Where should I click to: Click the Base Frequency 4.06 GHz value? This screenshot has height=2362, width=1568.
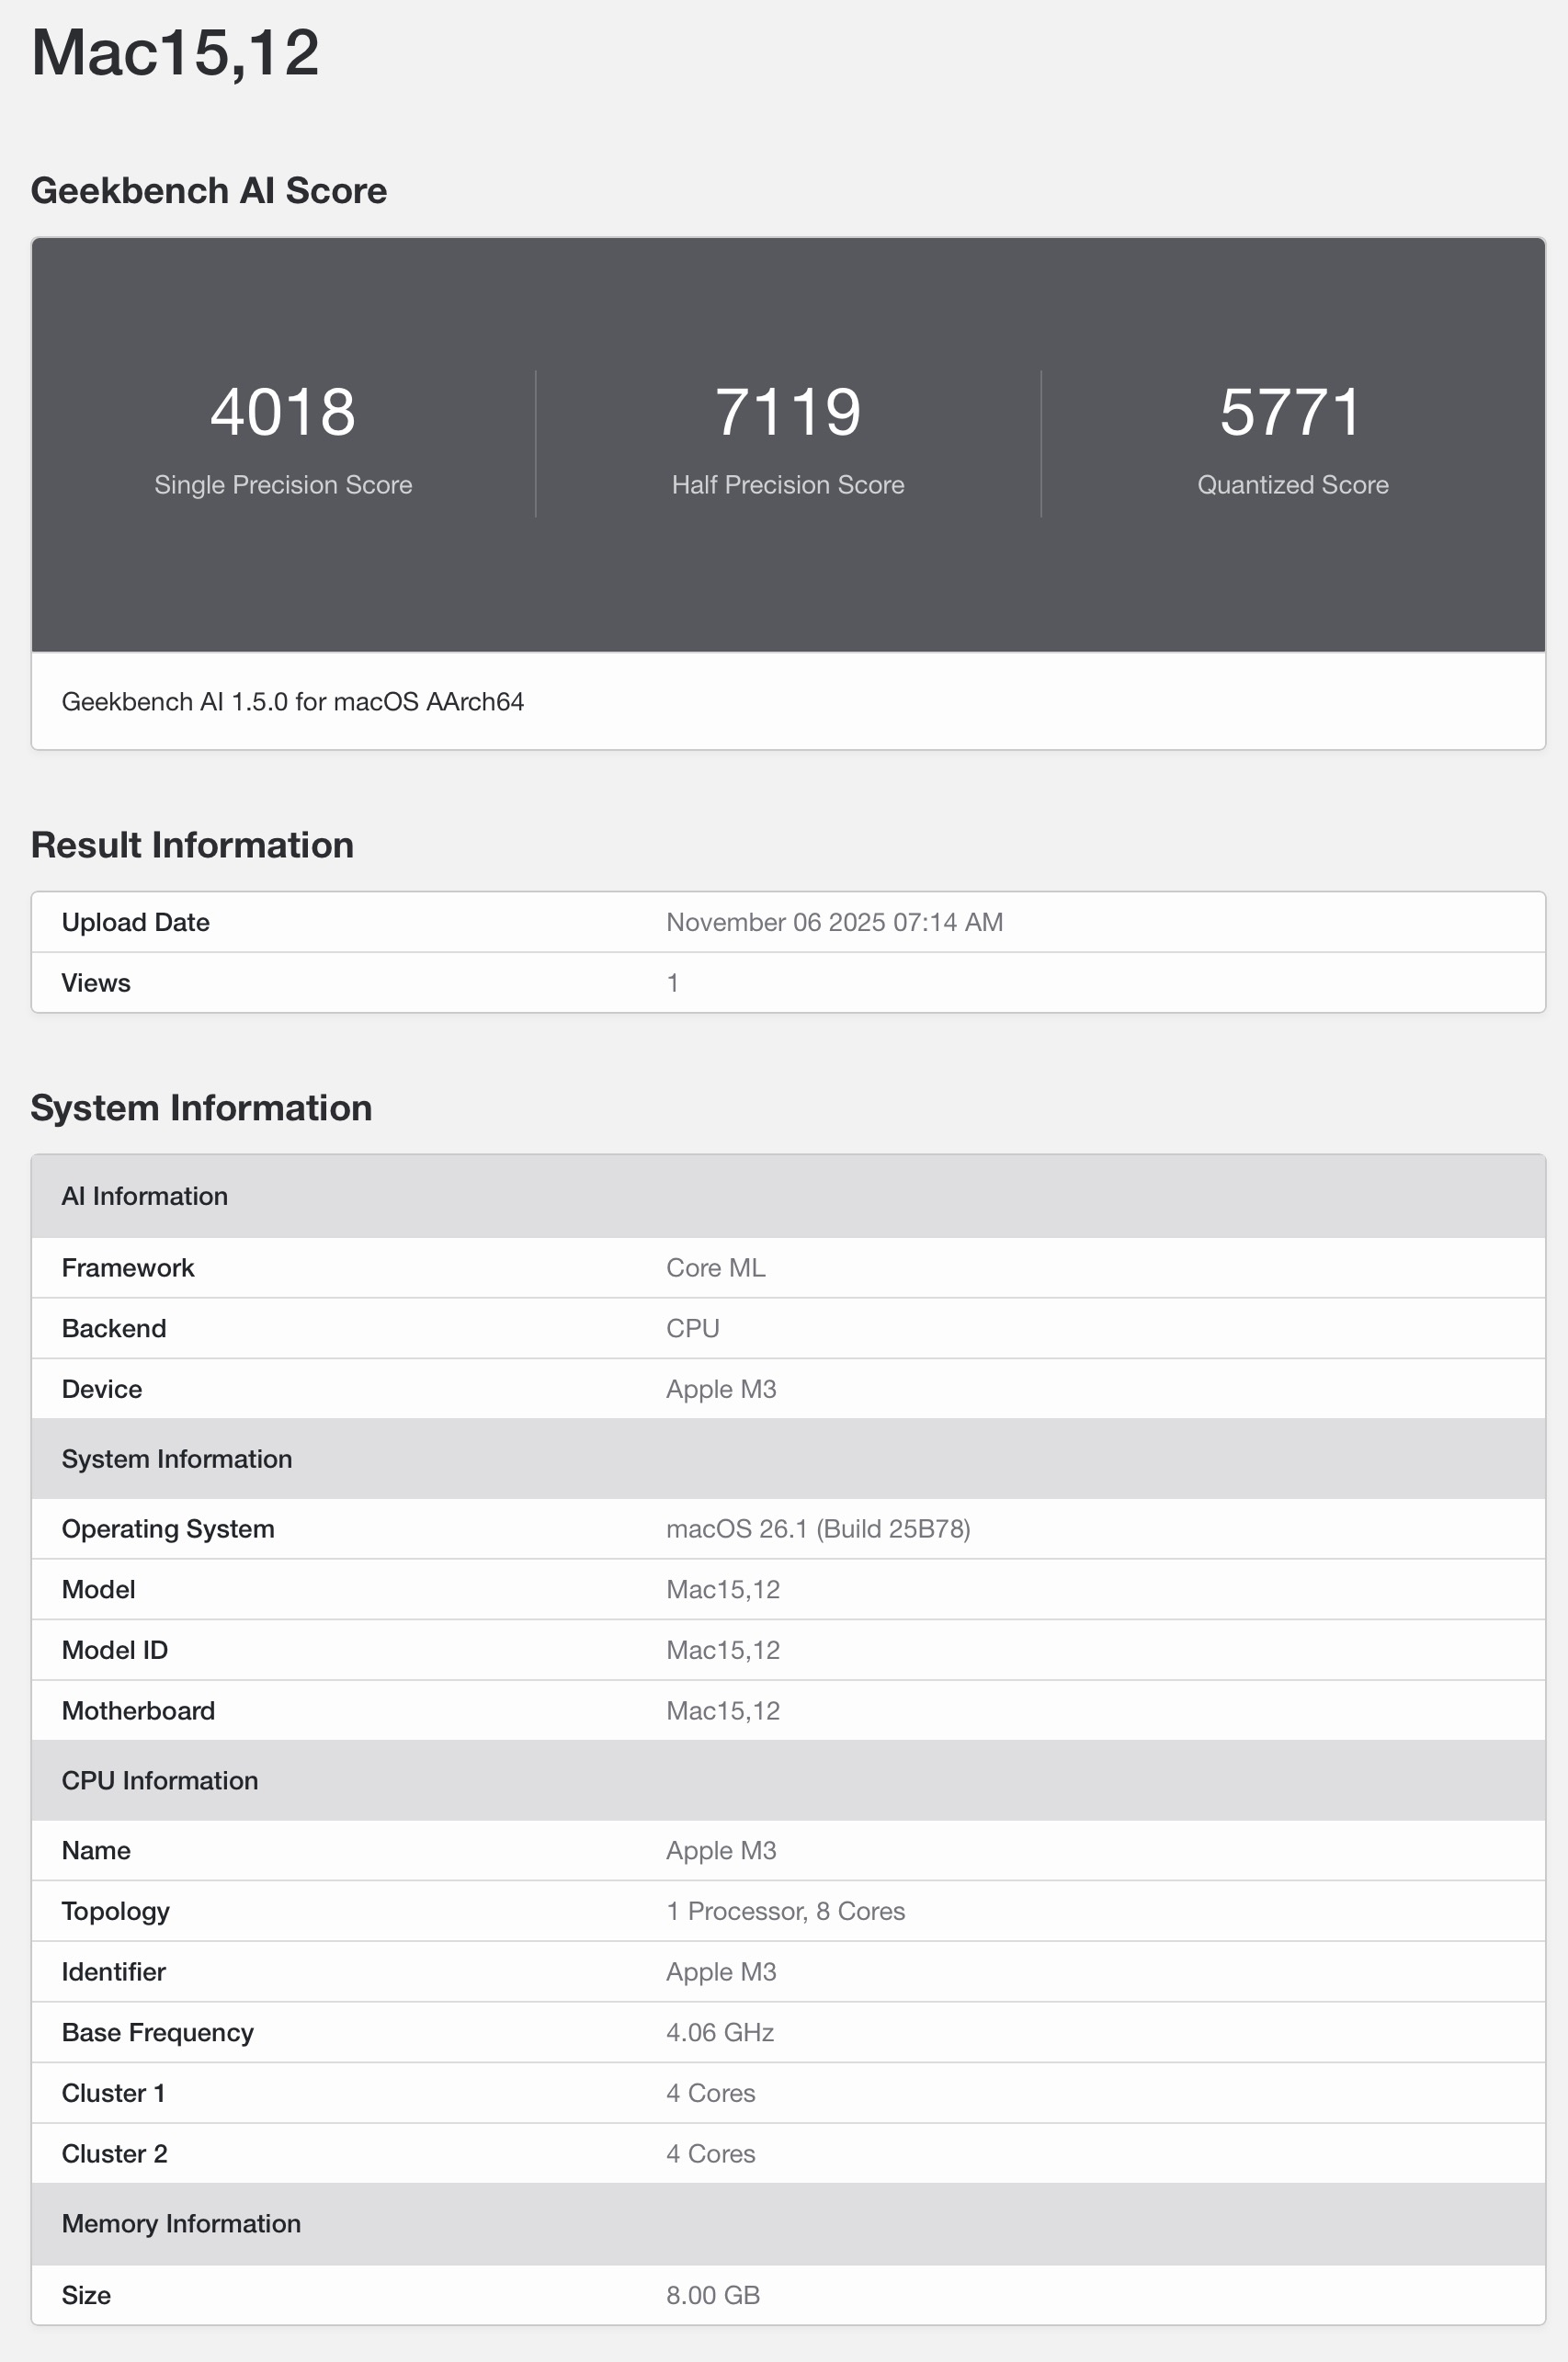pos(720,2032)
